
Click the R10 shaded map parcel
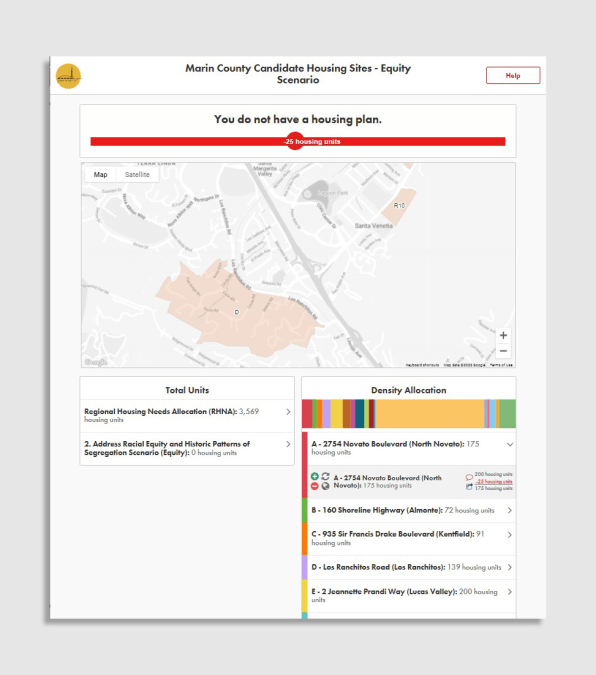400,207
